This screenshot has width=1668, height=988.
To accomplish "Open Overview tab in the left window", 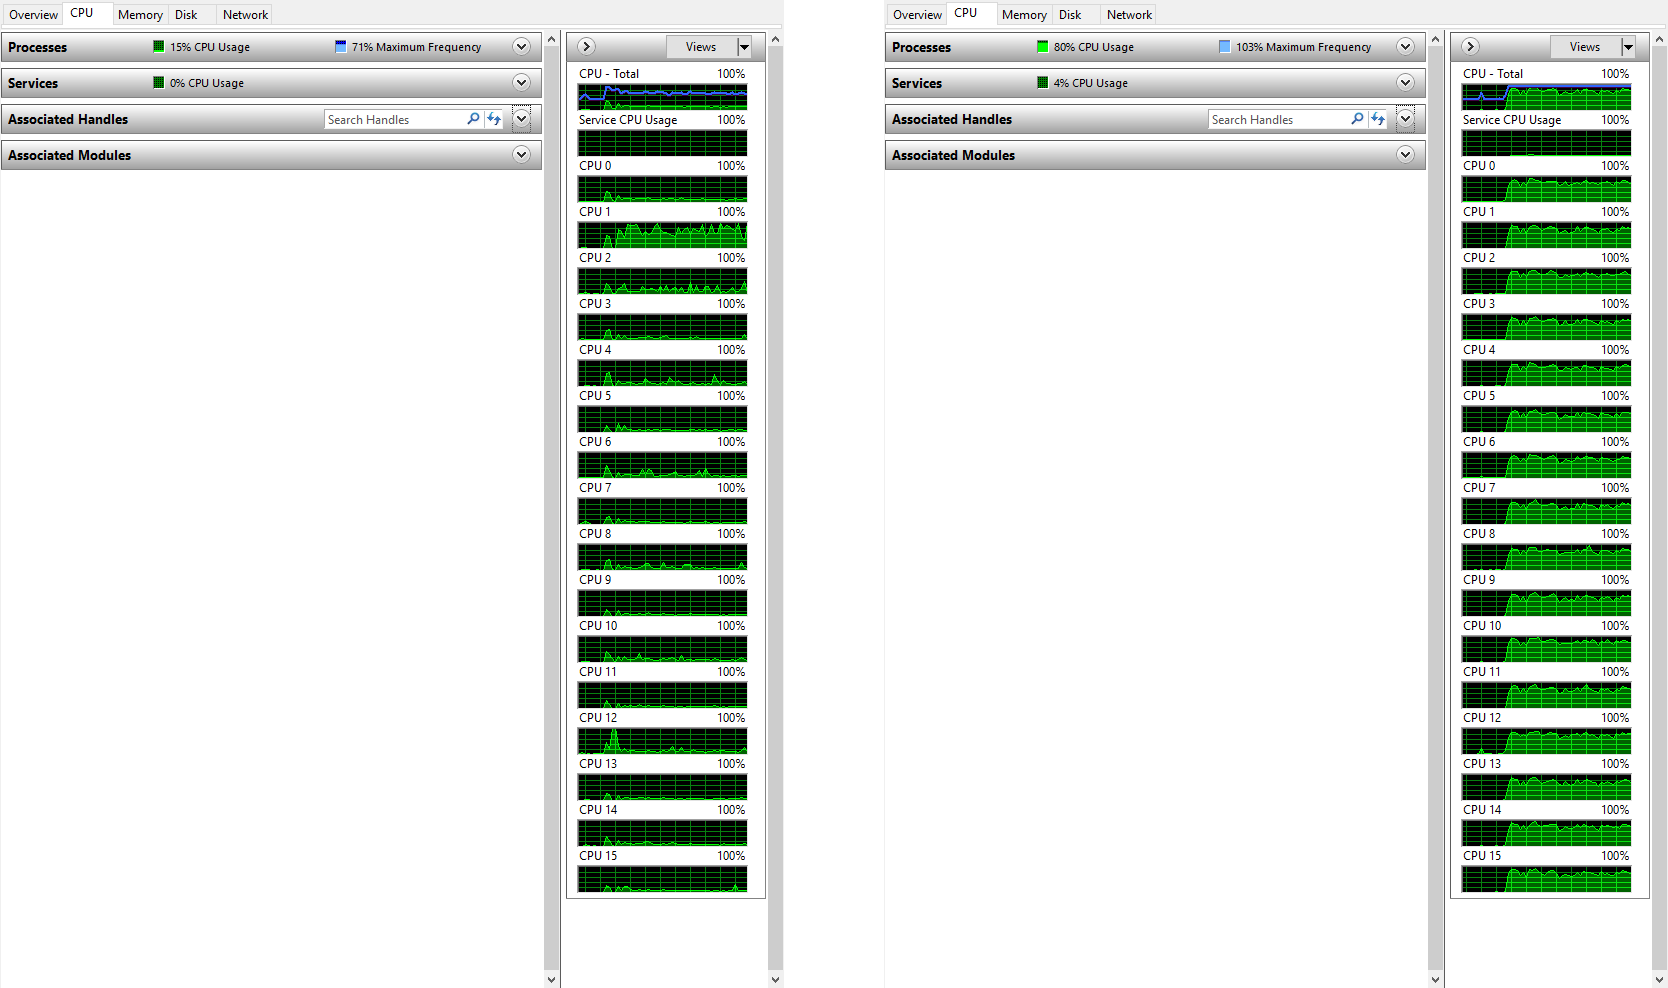I will tap(33, 15).
